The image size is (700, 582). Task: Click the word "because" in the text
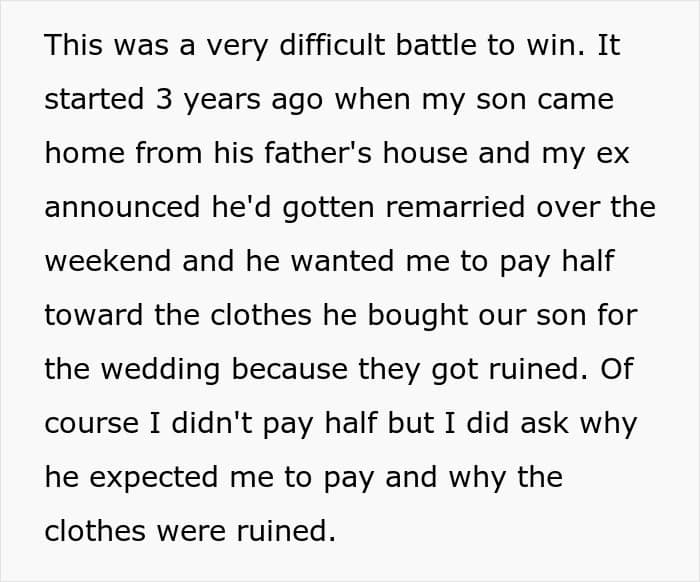[290, 369]
